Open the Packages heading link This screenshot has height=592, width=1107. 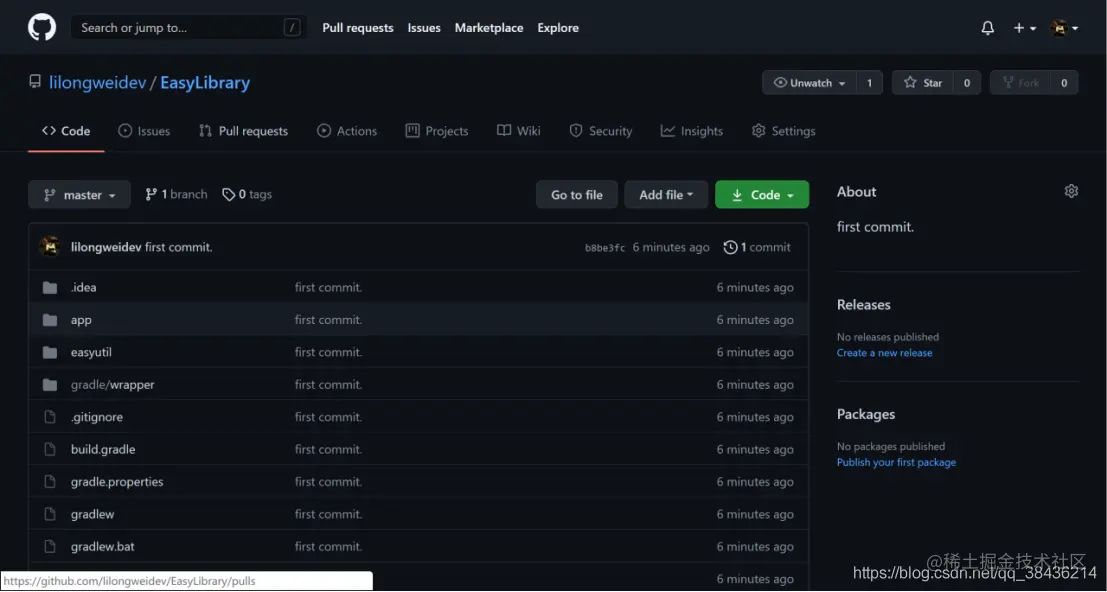[x=866, y=414]
